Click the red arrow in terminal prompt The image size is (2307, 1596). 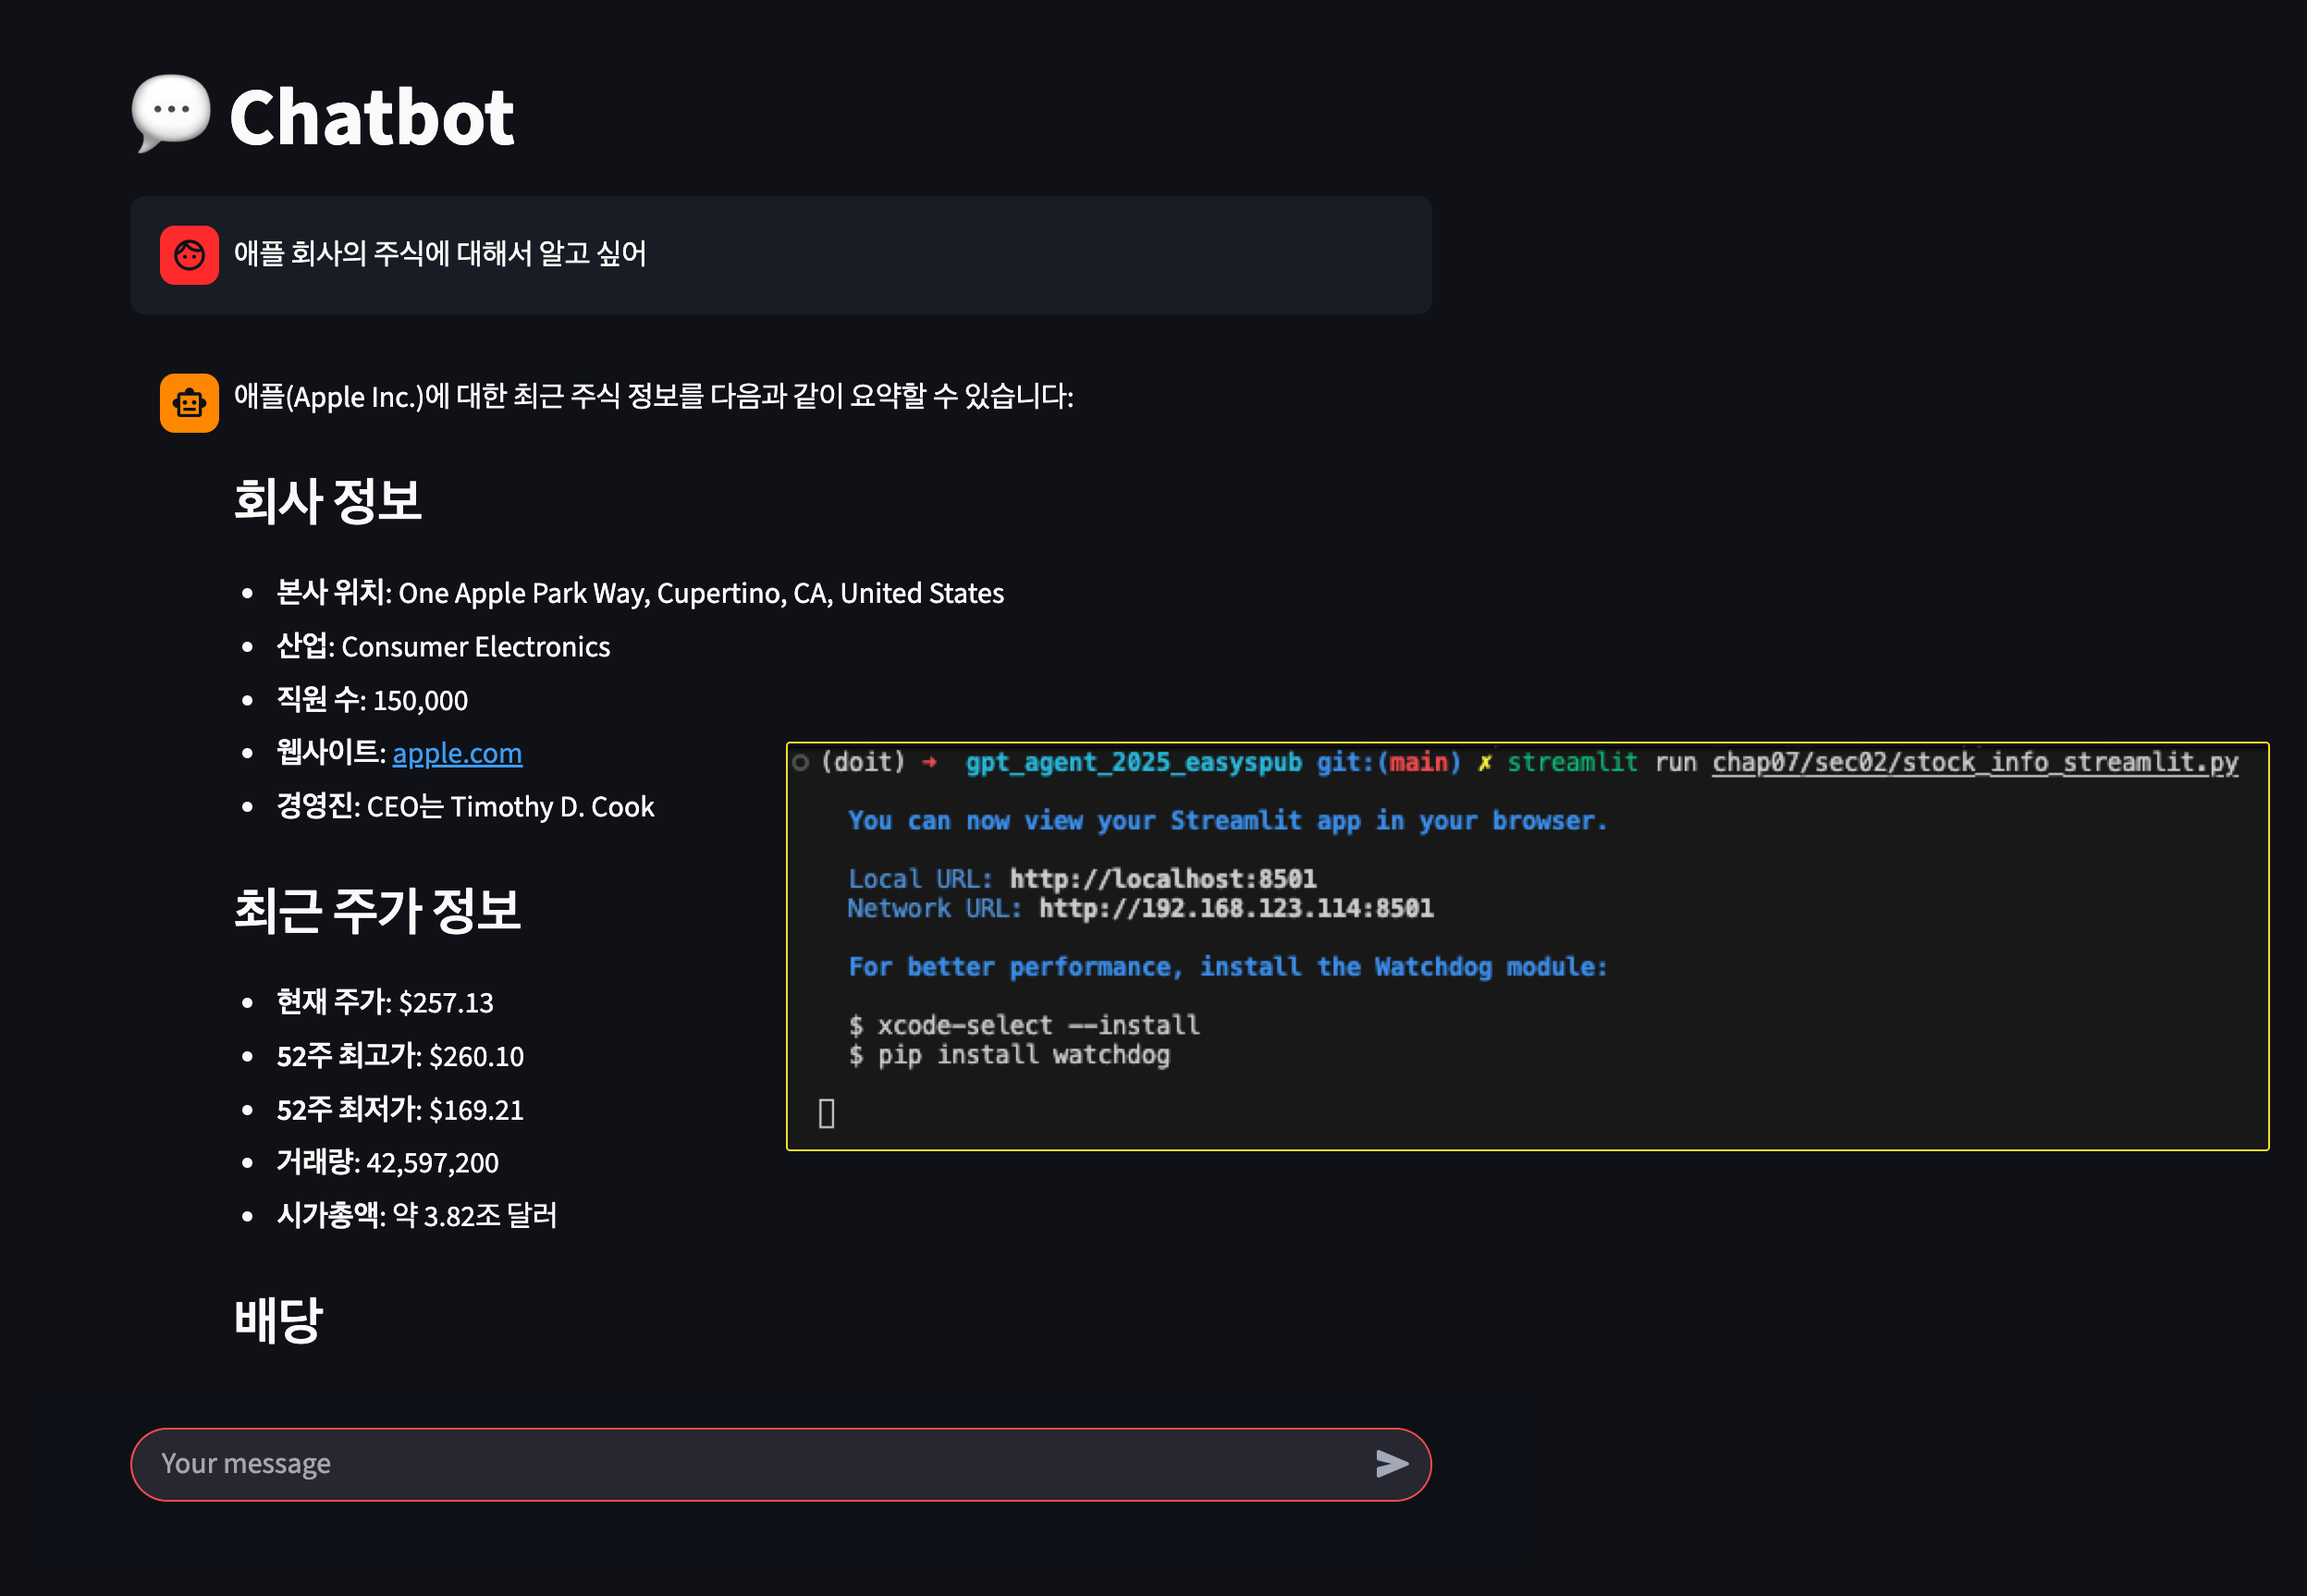coord(929,763)
